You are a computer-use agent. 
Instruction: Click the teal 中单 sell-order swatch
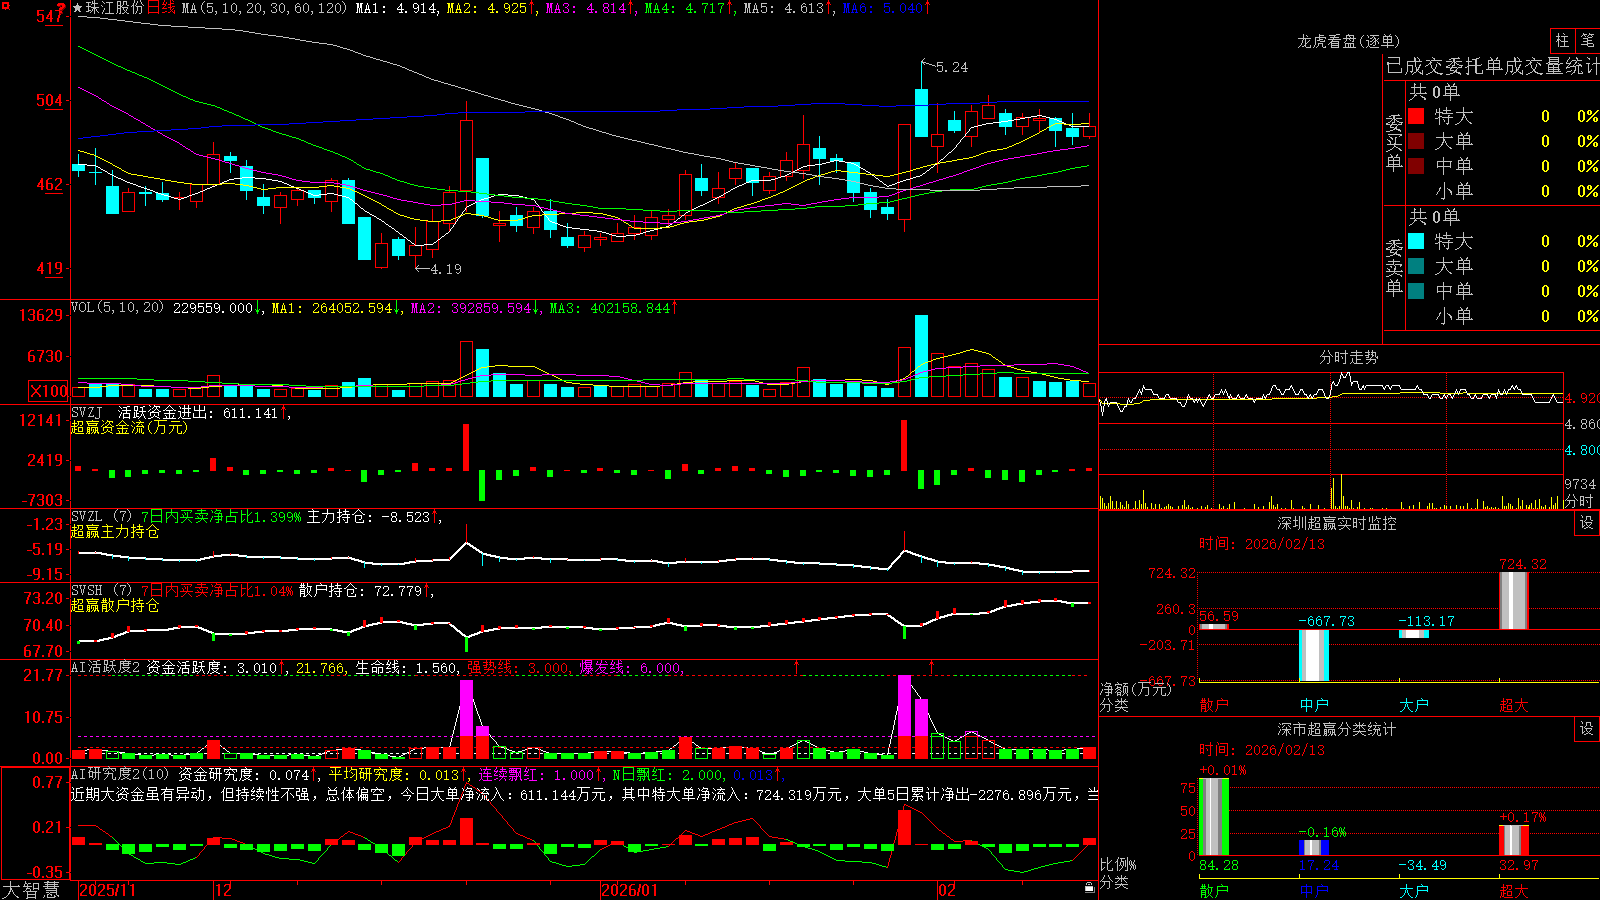coord(1416,291)
